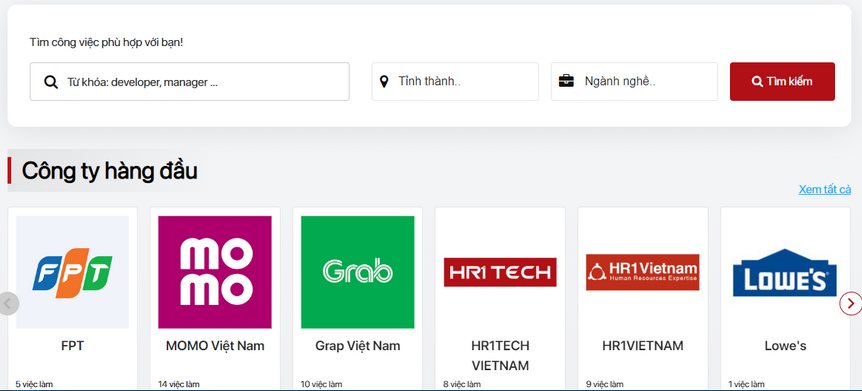This screenshot has height=391, width=862.
Task: Go to previous companies with left arrow
Action: coord(8,304)
